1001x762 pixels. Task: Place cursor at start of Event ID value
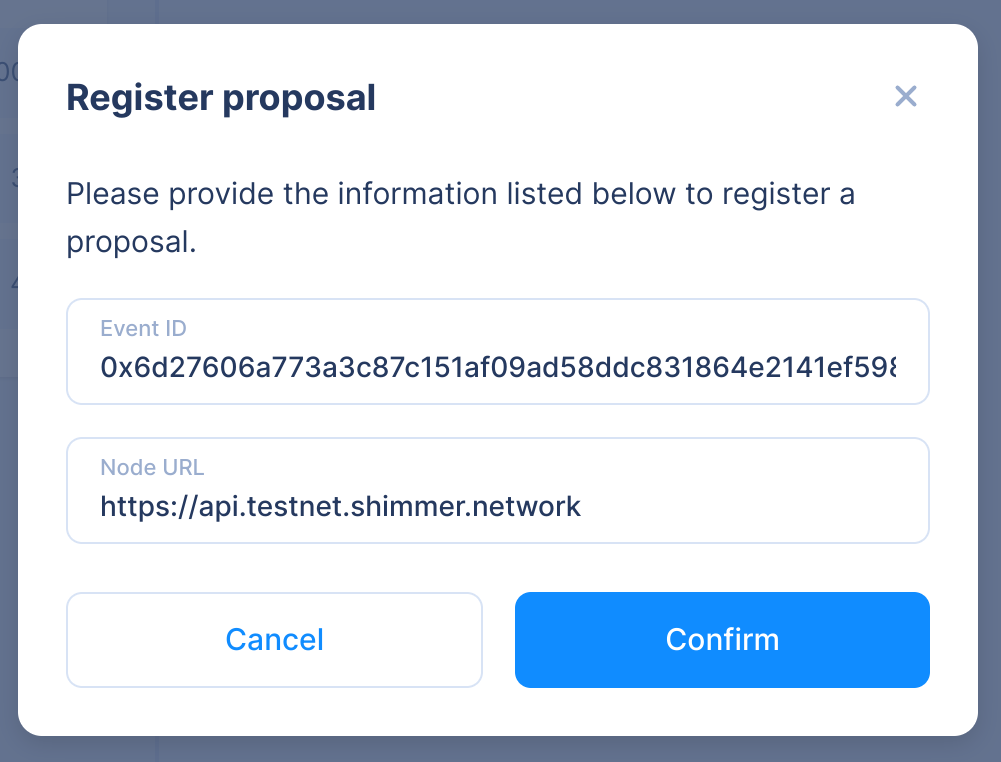[x=102, y=367]
